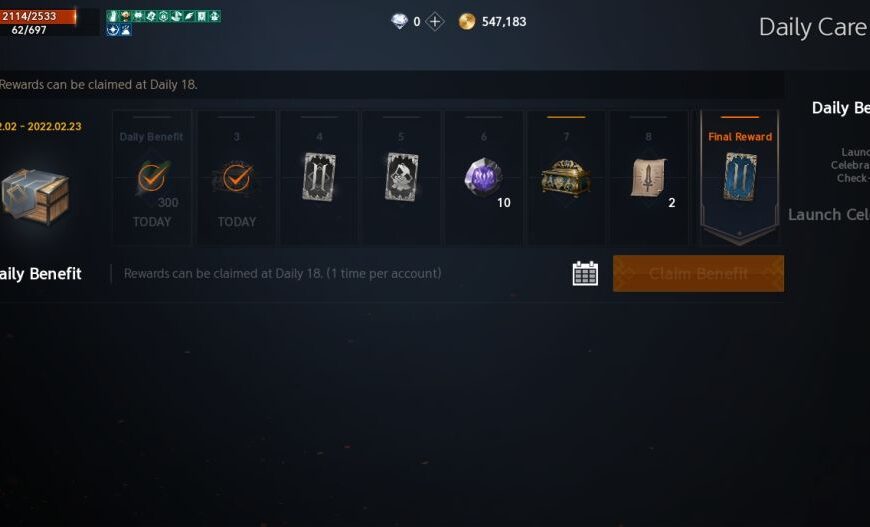The image size is (870, 527).
Task: Click the blue Final Reward card
Action: (x=740, y=177)
